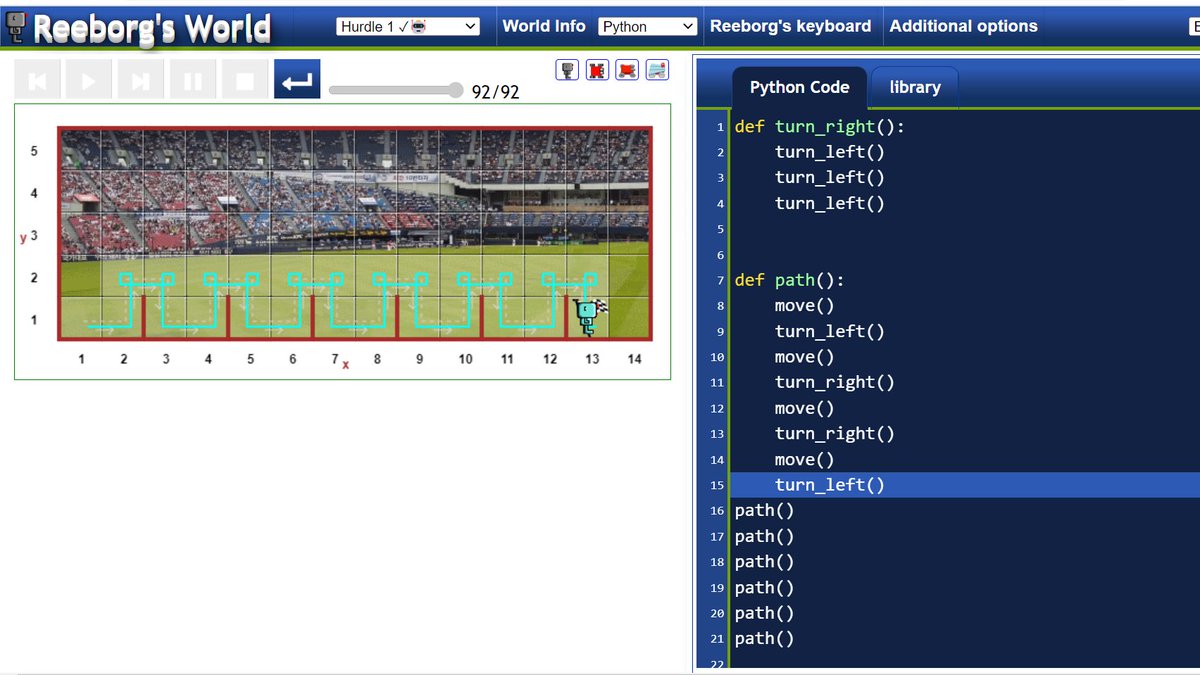Screen dimensions: 1200x675
Task: Click turn_right() on line 13
Action: pos(835,434)
